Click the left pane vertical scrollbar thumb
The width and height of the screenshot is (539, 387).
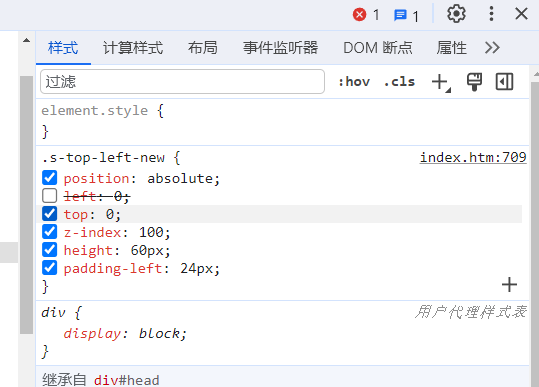(26, 205)
